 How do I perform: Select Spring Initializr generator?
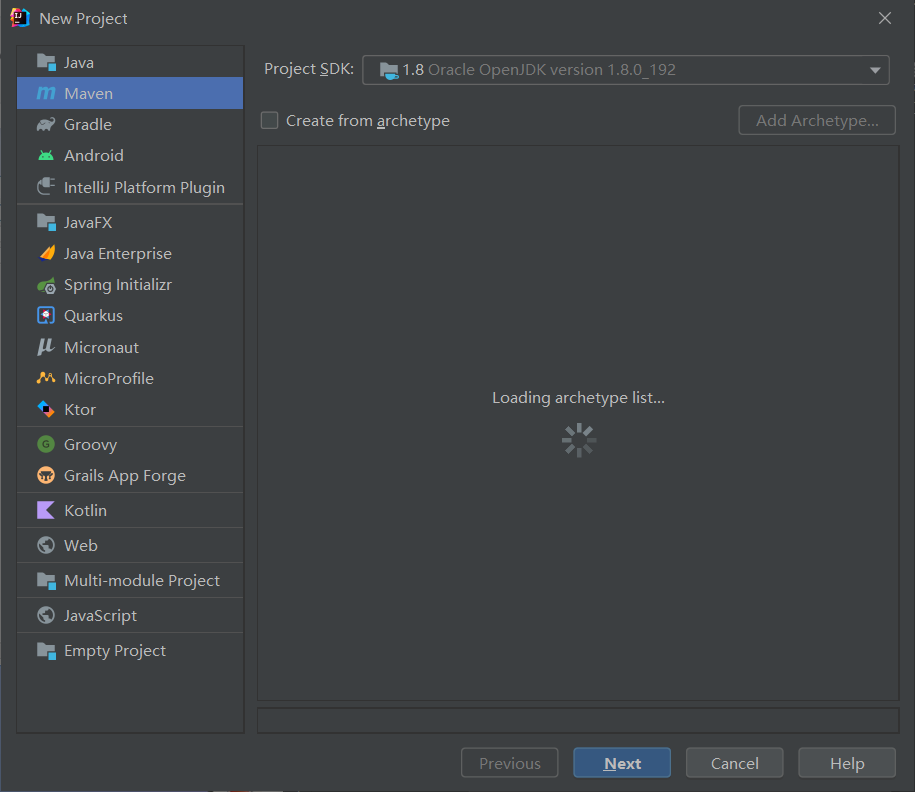[x=130, y=285]
